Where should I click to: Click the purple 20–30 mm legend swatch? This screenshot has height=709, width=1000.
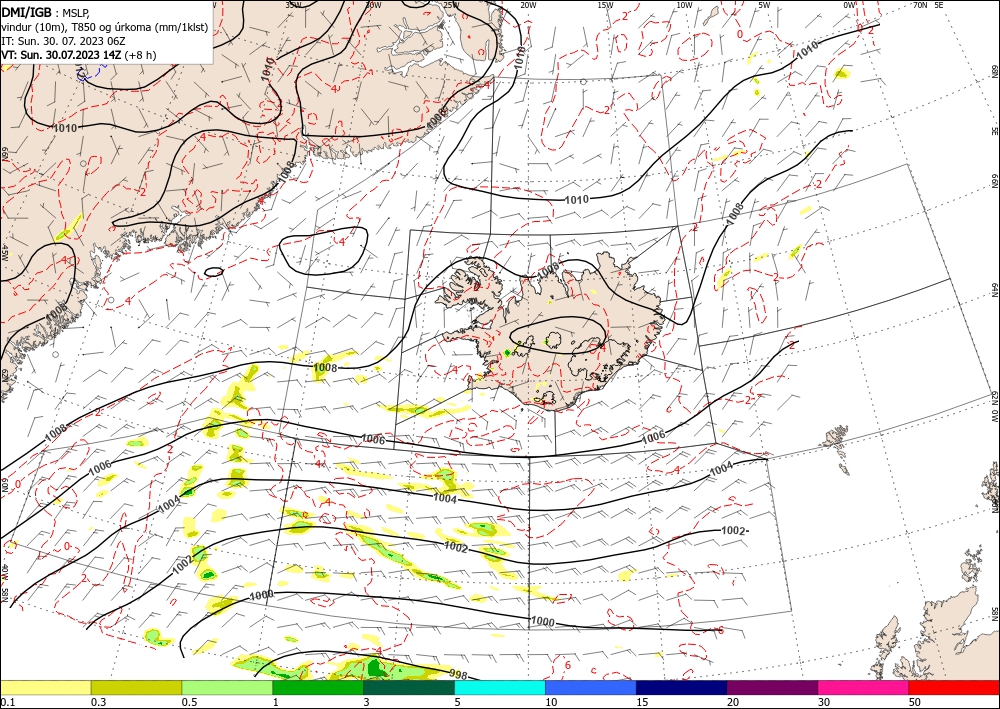(772, 687)
